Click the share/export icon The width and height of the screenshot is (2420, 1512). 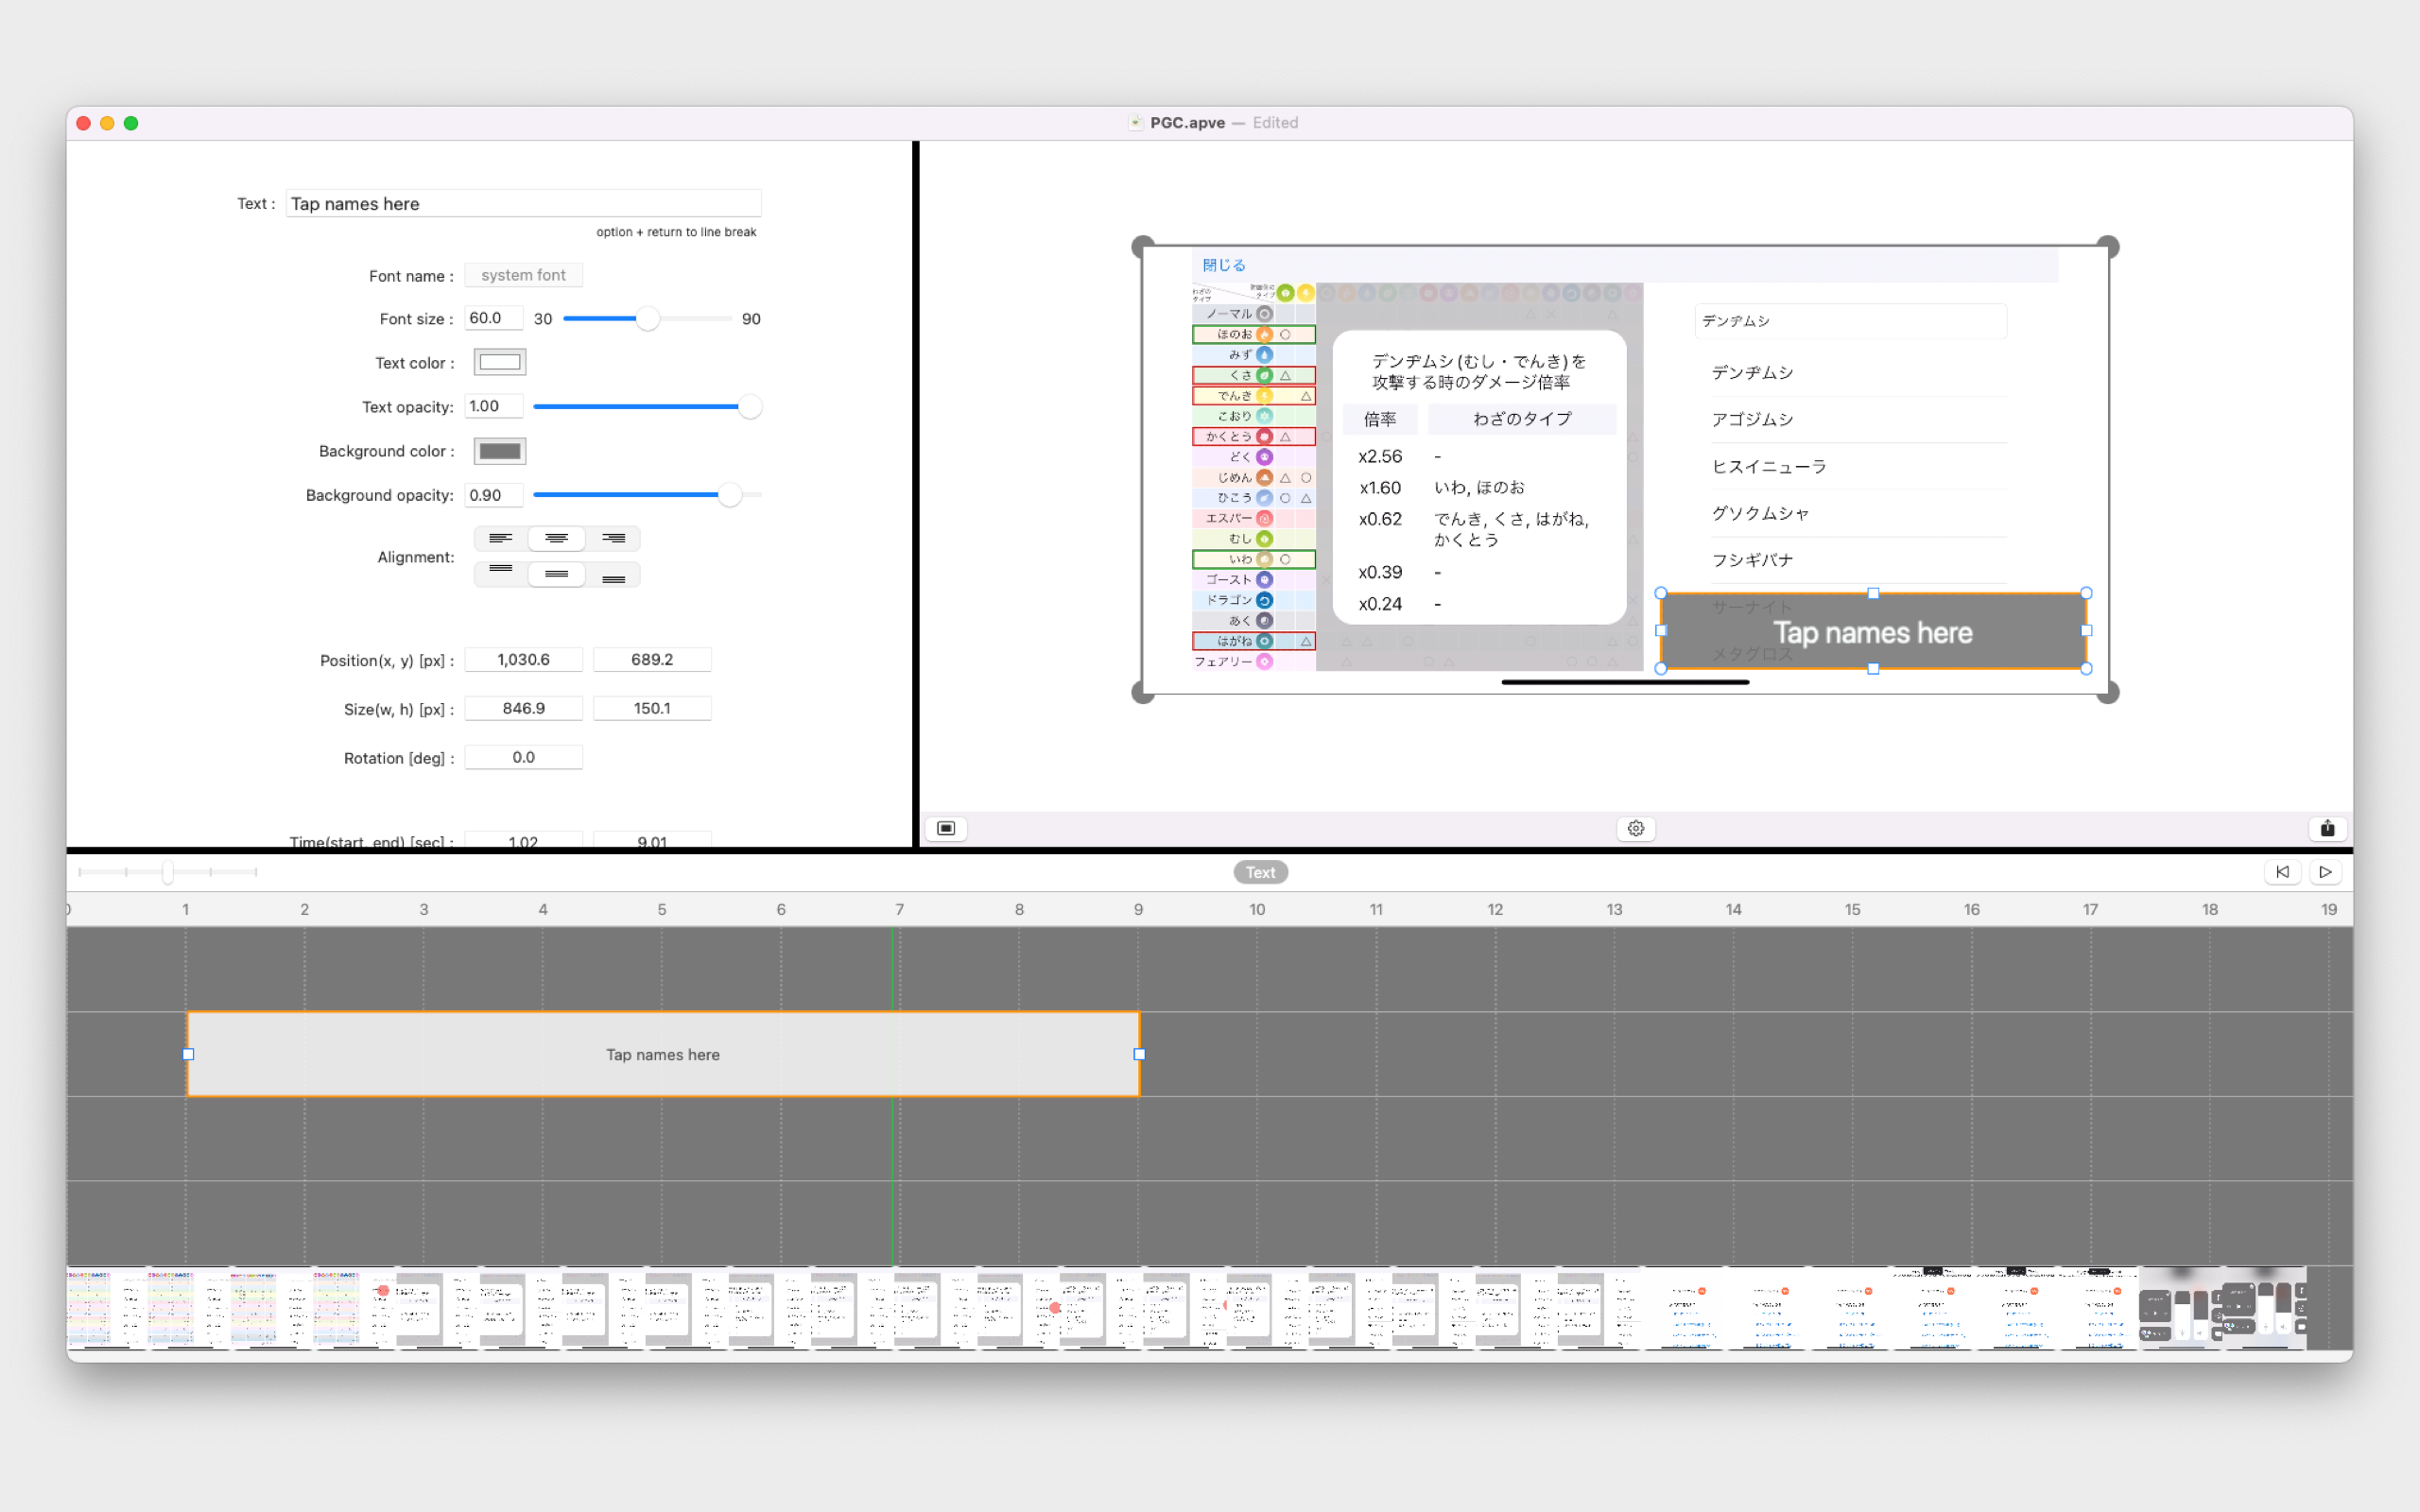click(2327, 828)
